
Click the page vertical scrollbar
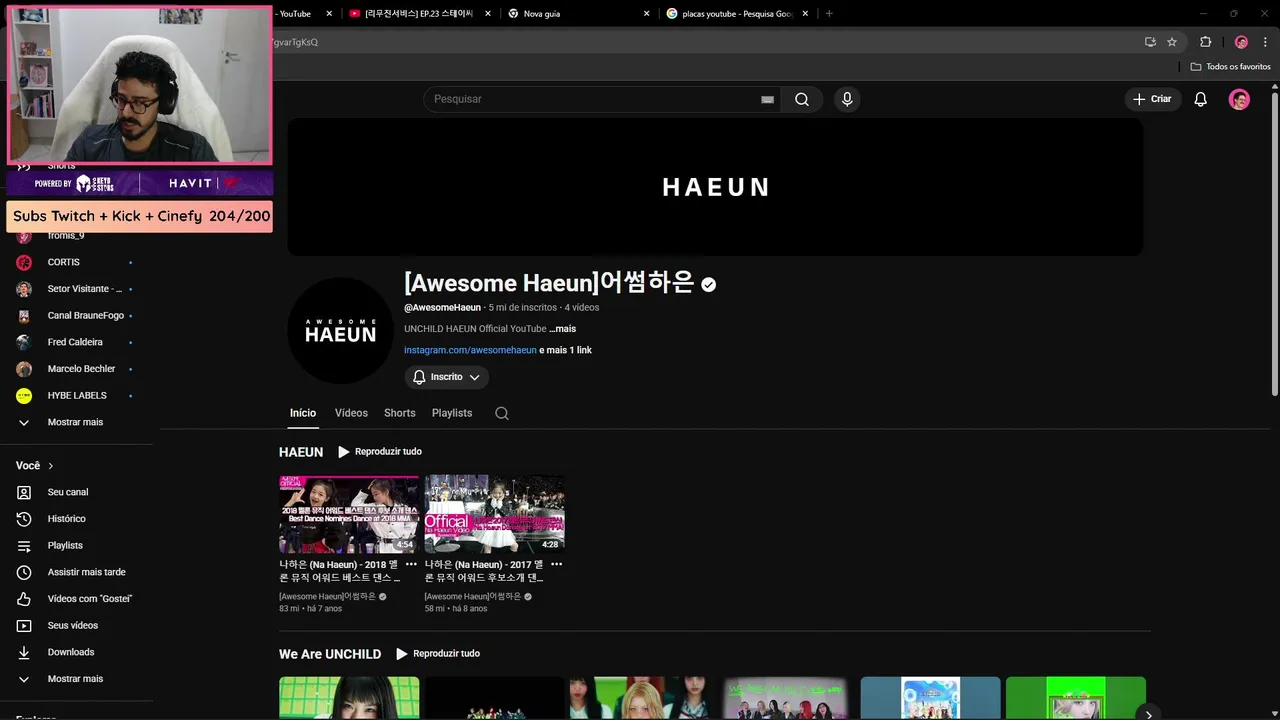tap(1274, 244)
